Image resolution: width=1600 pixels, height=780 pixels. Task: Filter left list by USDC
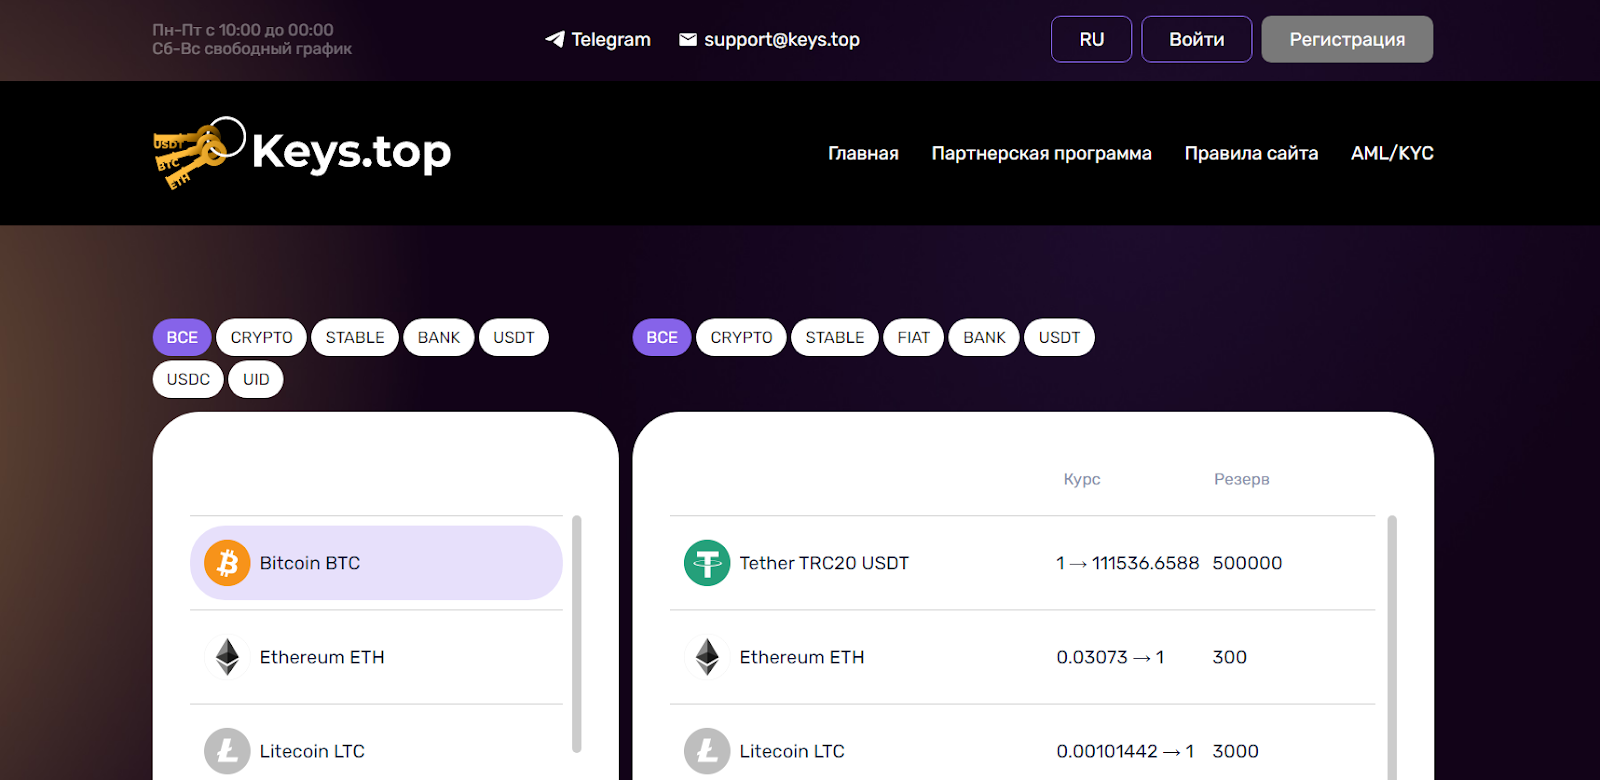tap(188, 379)
